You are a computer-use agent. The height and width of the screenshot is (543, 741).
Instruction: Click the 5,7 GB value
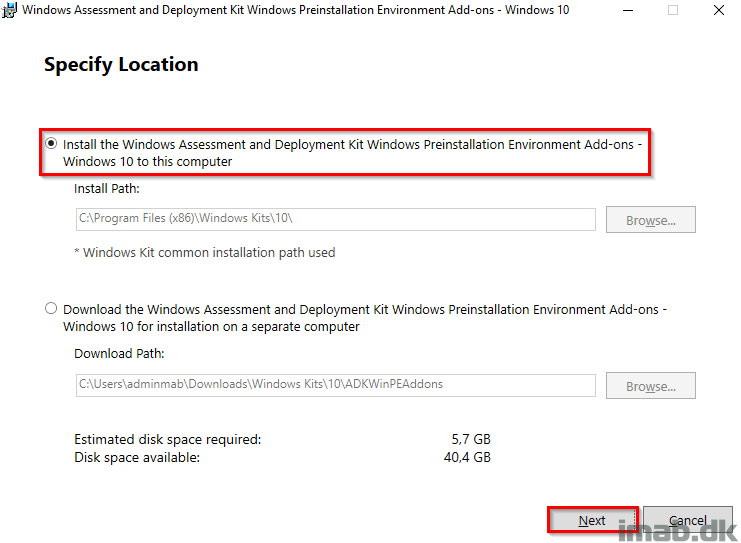(x=471, y=440)
